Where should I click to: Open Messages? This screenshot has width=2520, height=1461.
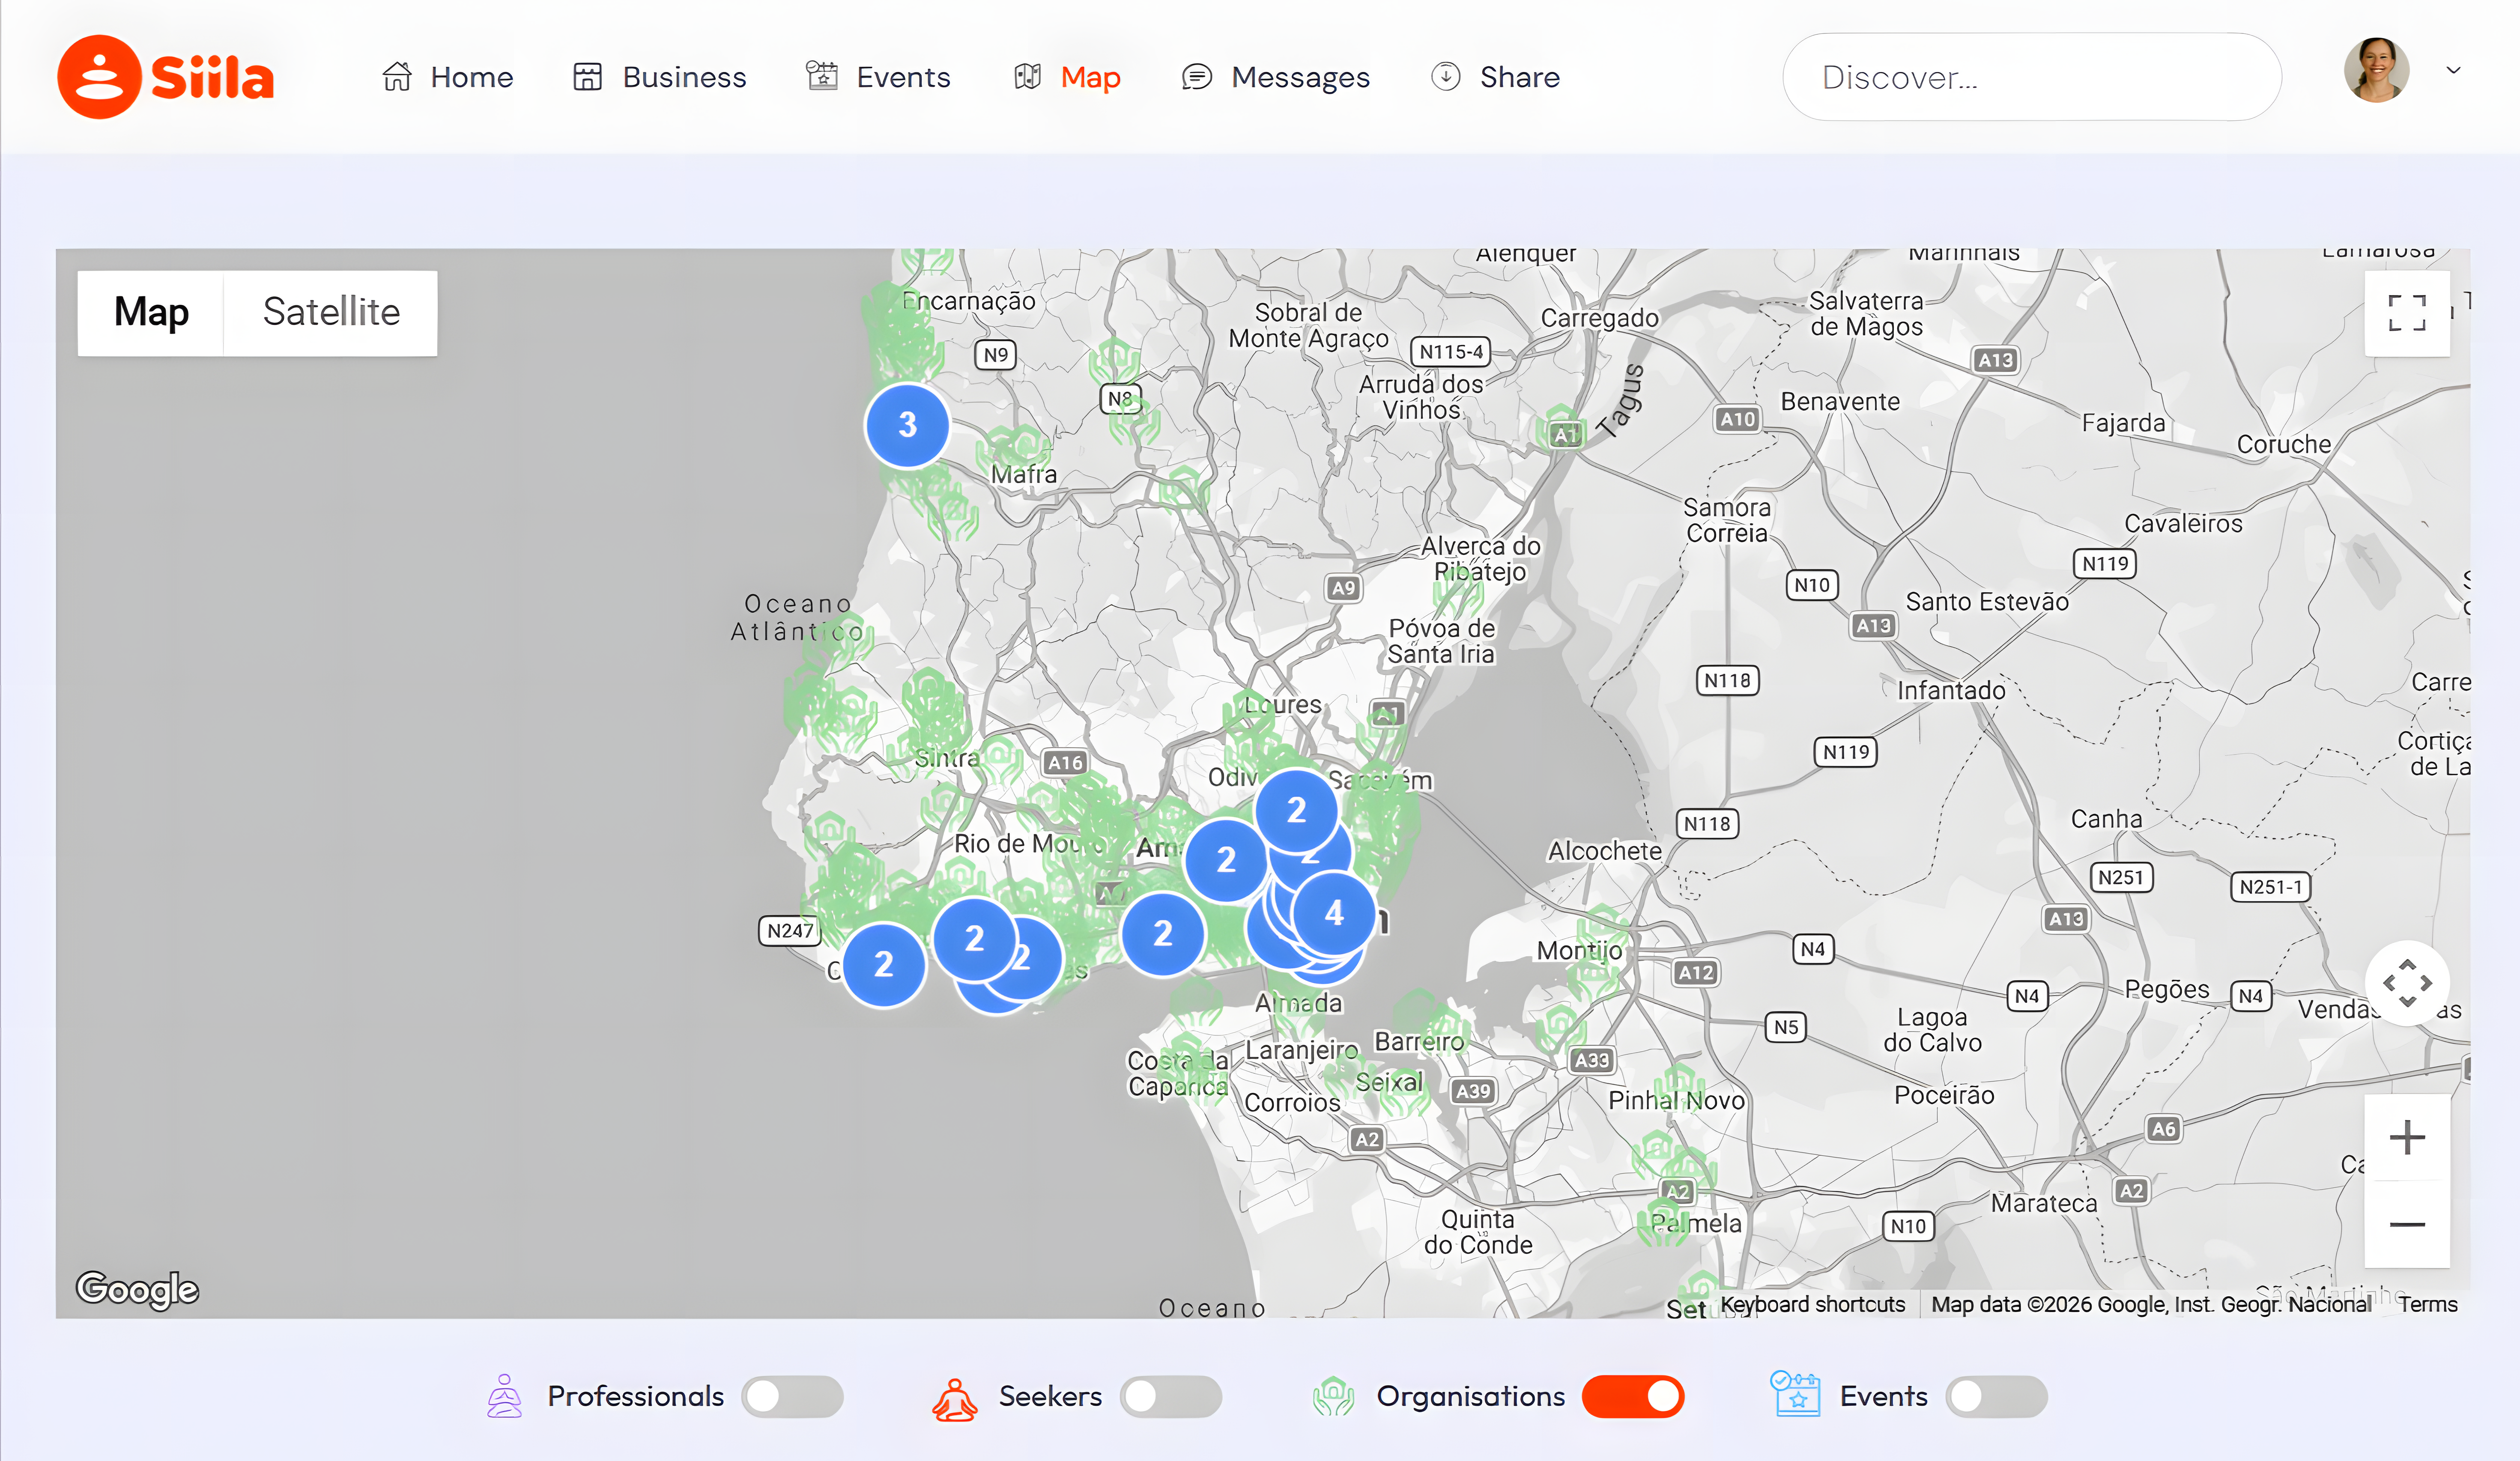click(1275, 77)
